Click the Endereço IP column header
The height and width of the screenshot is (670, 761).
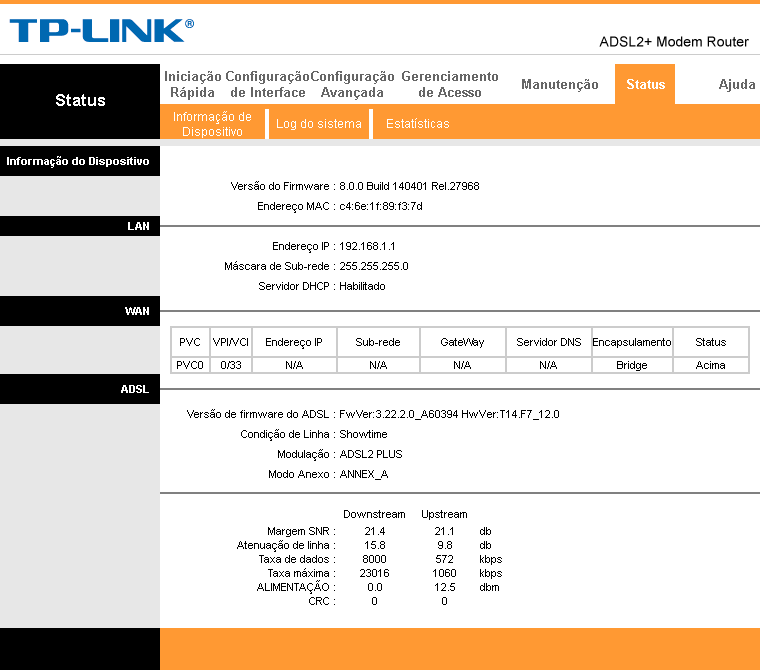(x=294, y=342)
